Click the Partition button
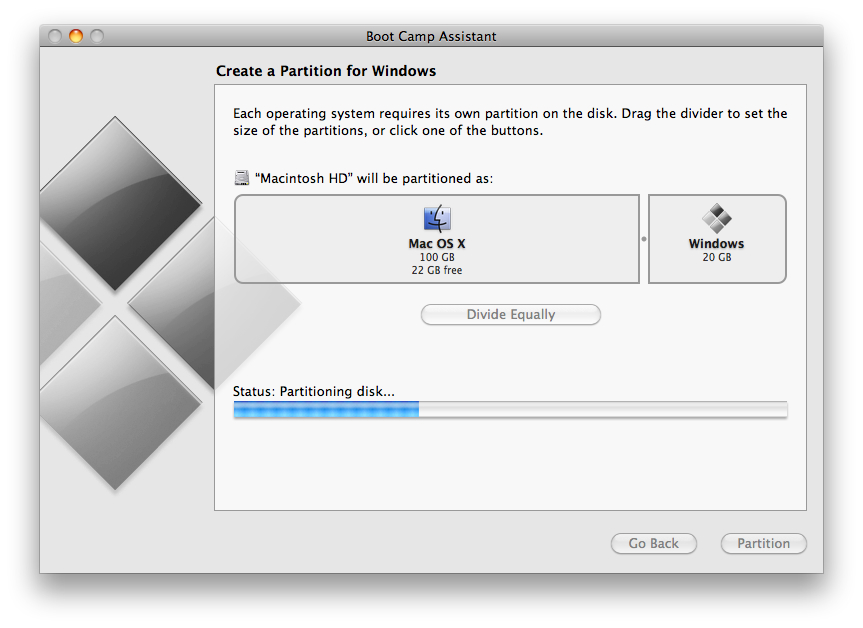Screen dimensions: 863x628 tap(763, 544)
